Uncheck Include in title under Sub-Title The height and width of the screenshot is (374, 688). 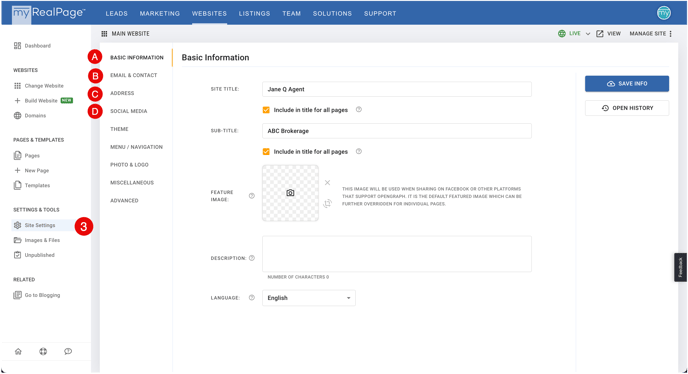(266, 151)
